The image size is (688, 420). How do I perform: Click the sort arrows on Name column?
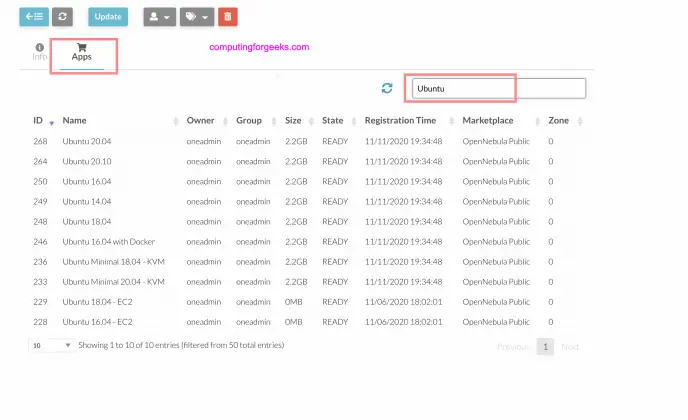(175, 121)
